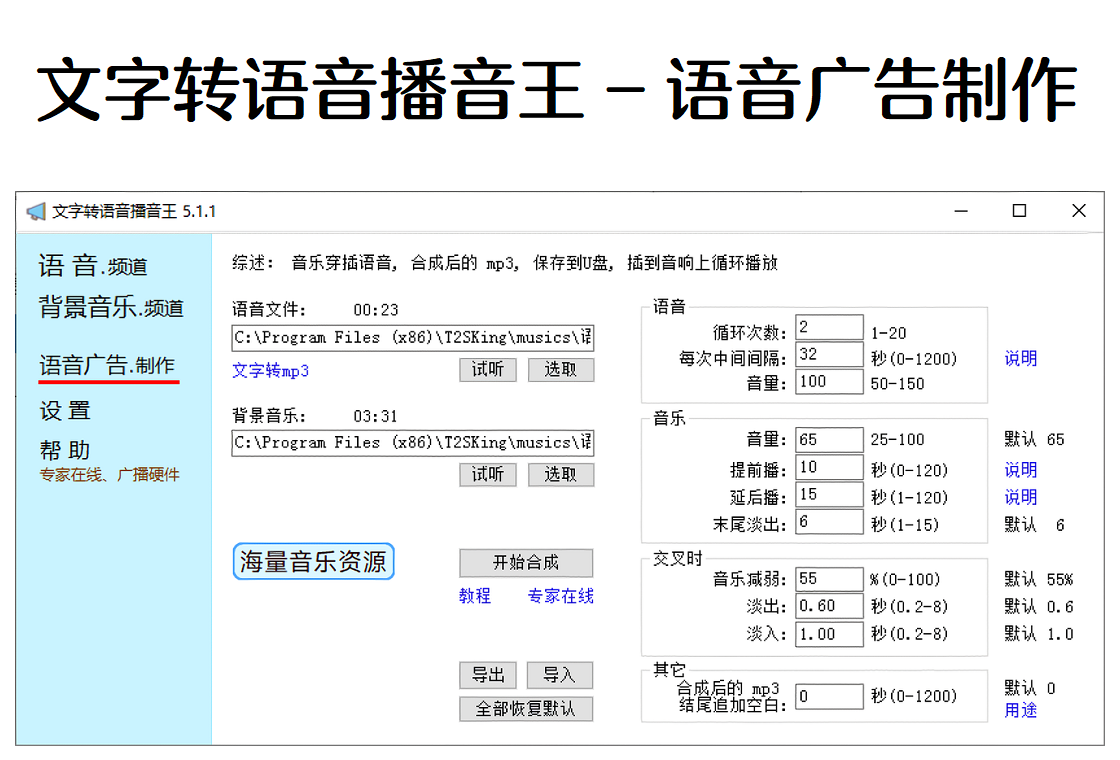Screen dimensions: 1120x760
Task: Select 语音广告.制作 sidebar item
Action: pyautogui.click(x=107, y=365)
